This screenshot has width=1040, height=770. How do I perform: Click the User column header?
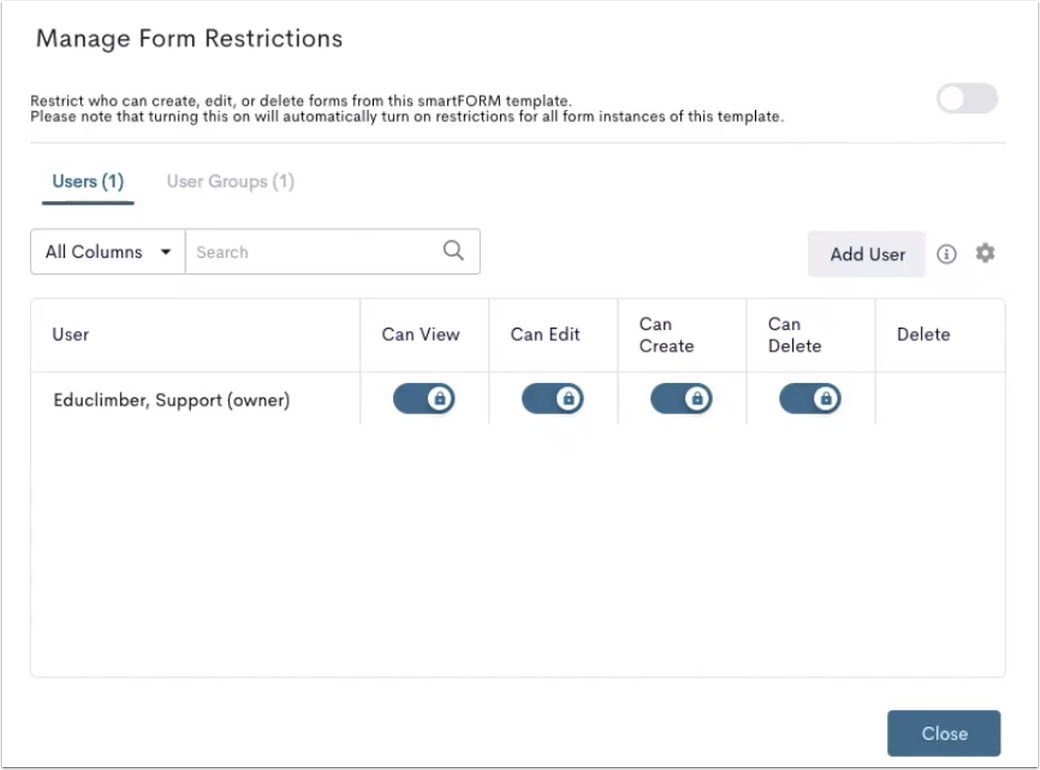click(195, 335)
